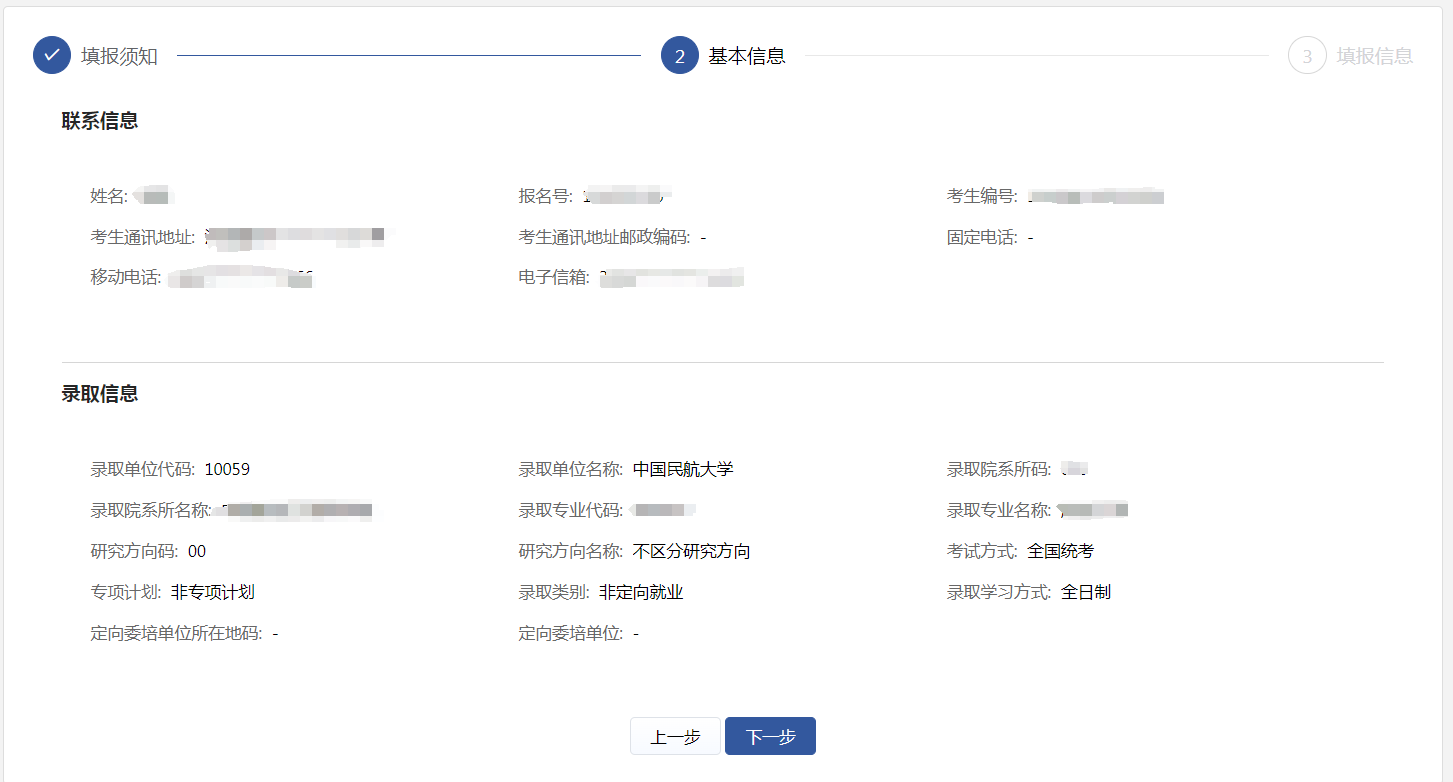
Task: Click the 全日制 study mode value
Action: (1085, 592)
